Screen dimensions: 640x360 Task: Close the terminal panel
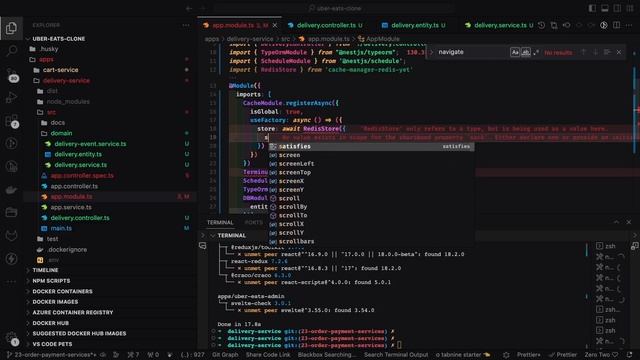pos(629,222)
